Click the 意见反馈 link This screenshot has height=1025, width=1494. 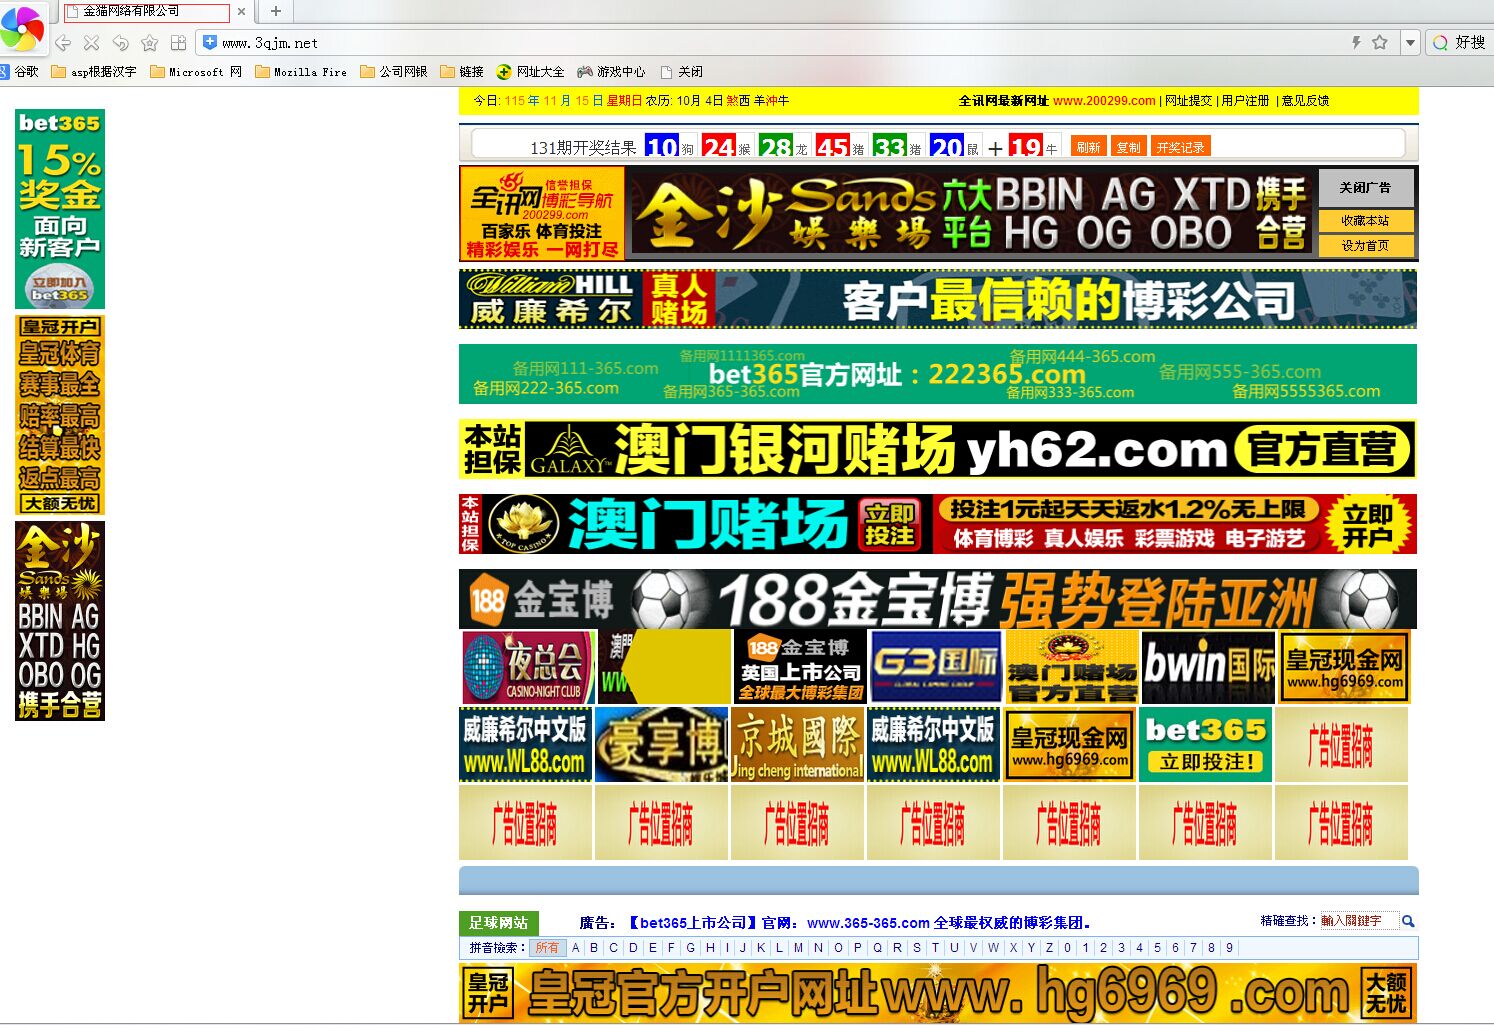[1305, 101]
